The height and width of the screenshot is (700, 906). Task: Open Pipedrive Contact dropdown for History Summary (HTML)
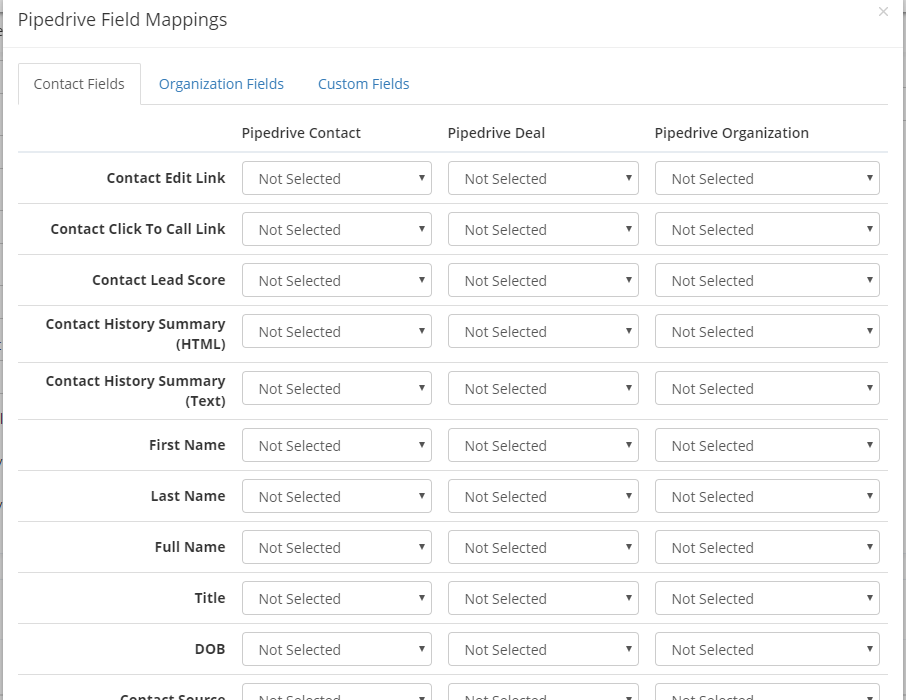[337, 331]
